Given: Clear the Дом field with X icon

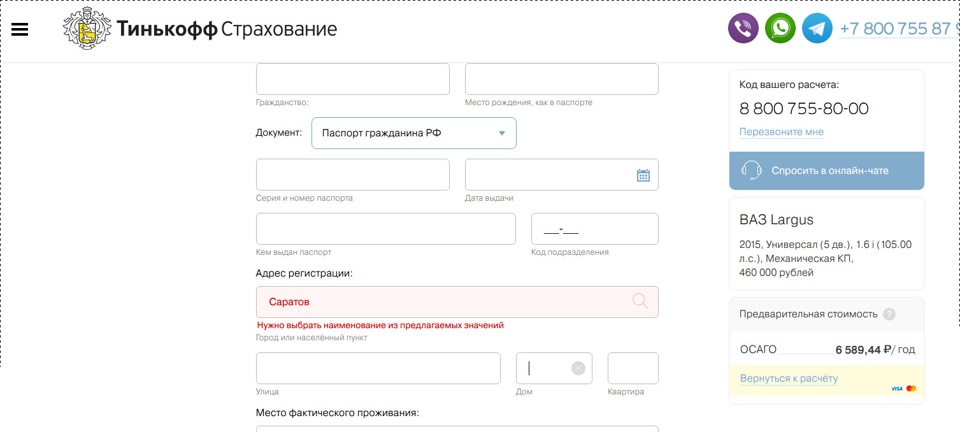Looking at the screenshot, I should pyautogui.click(x=578, y=368).
